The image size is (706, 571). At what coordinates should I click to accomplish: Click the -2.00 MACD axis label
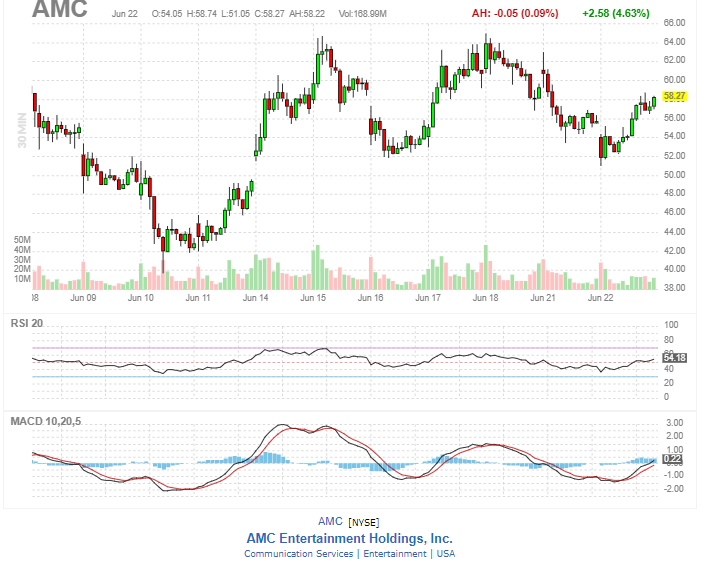[x=674, y=489]
